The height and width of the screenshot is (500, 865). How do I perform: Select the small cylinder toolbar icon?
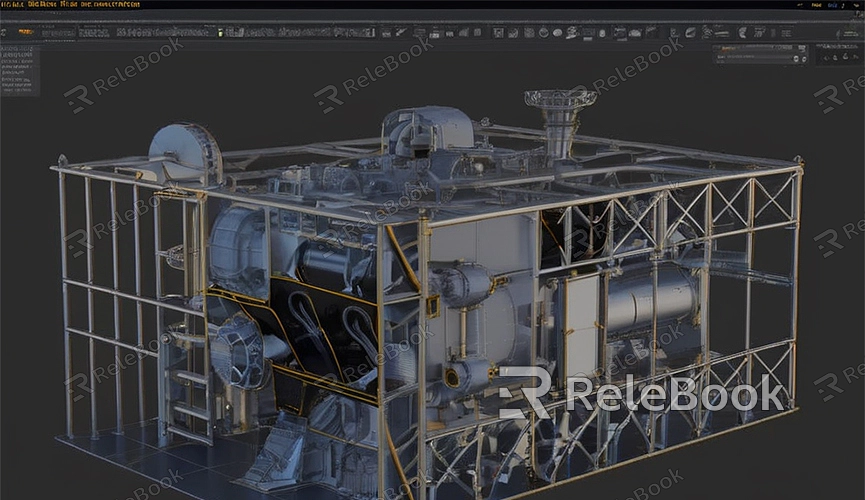point(602,33)
